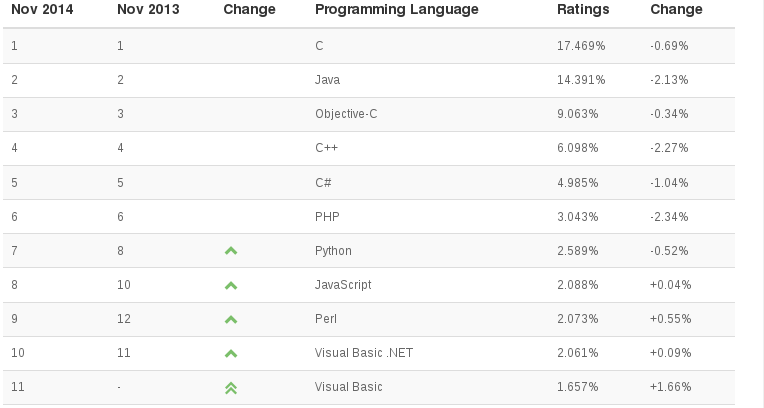Click the 17.469% rating value
764x408 pixels.
click(581, 46)
